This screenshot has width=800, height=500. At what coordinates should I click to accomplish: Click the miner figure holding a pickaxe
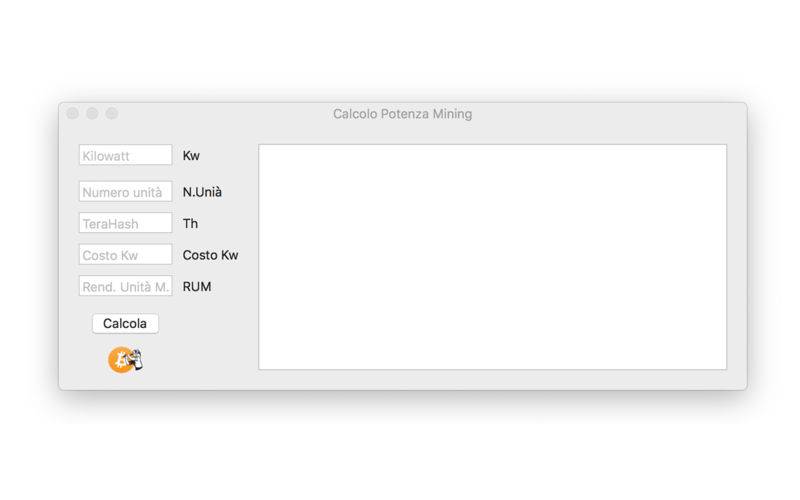pyautogui.click(x=136, y=360)
